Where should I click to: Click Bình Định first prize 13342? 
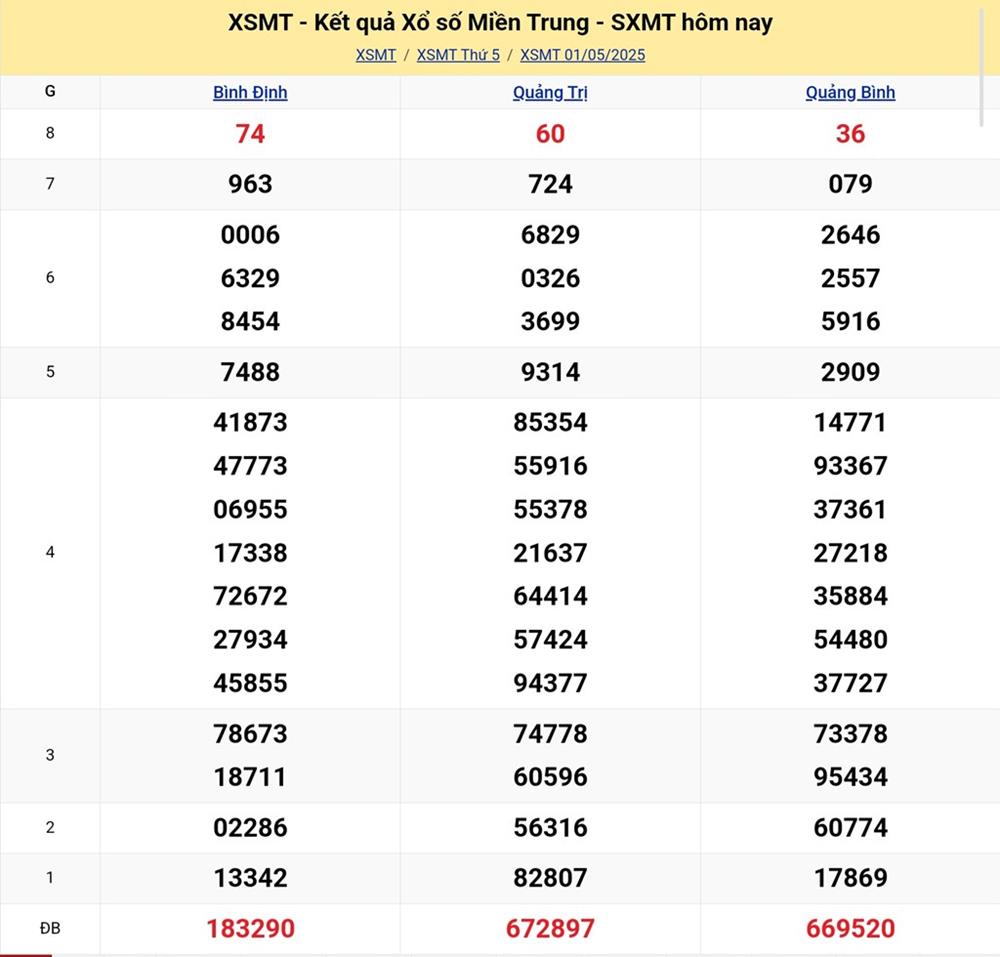click(250, 878)
